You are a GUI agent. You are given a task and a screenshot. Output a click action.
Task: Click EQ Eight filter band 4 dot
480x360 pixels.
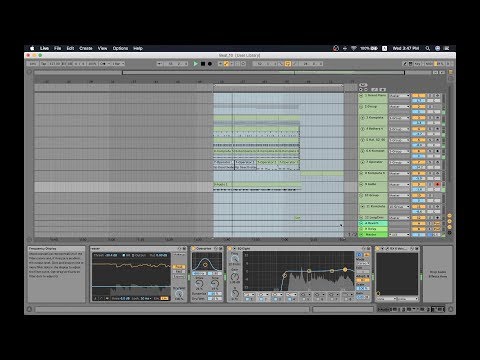345,269
